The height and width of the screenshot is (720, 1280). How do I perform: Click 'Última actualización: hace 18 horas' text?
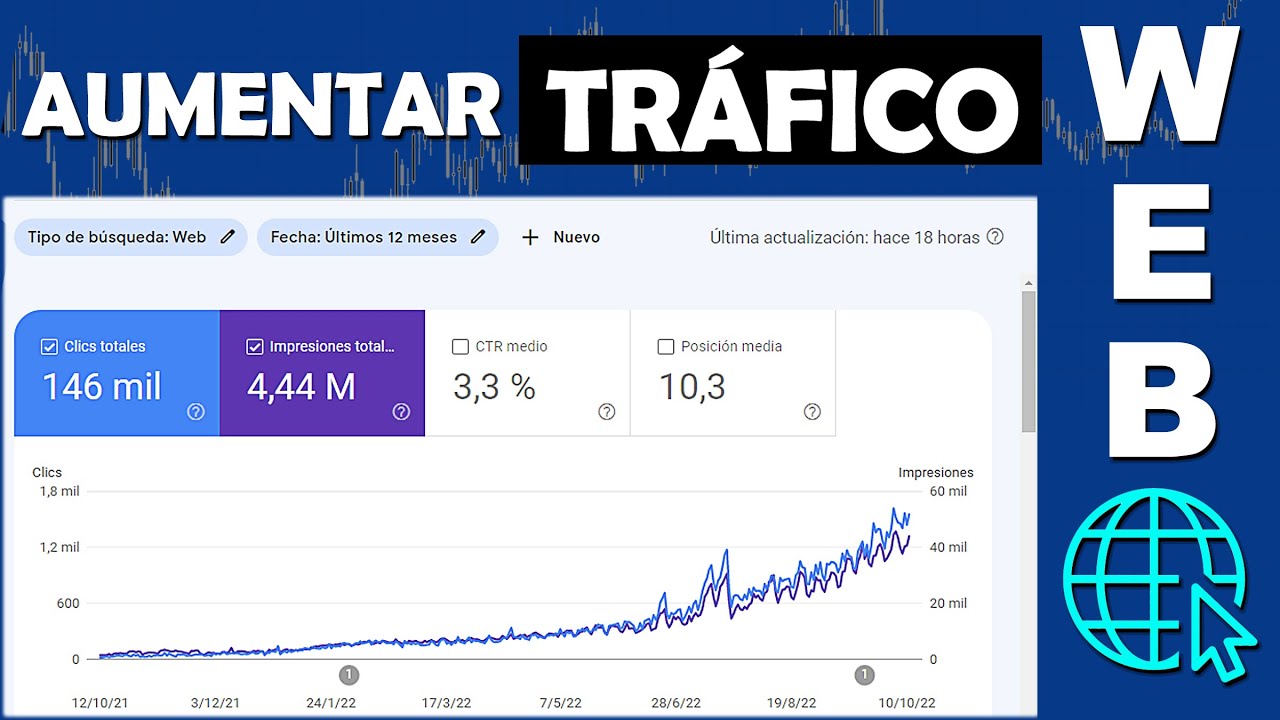[x=845, y=237]
